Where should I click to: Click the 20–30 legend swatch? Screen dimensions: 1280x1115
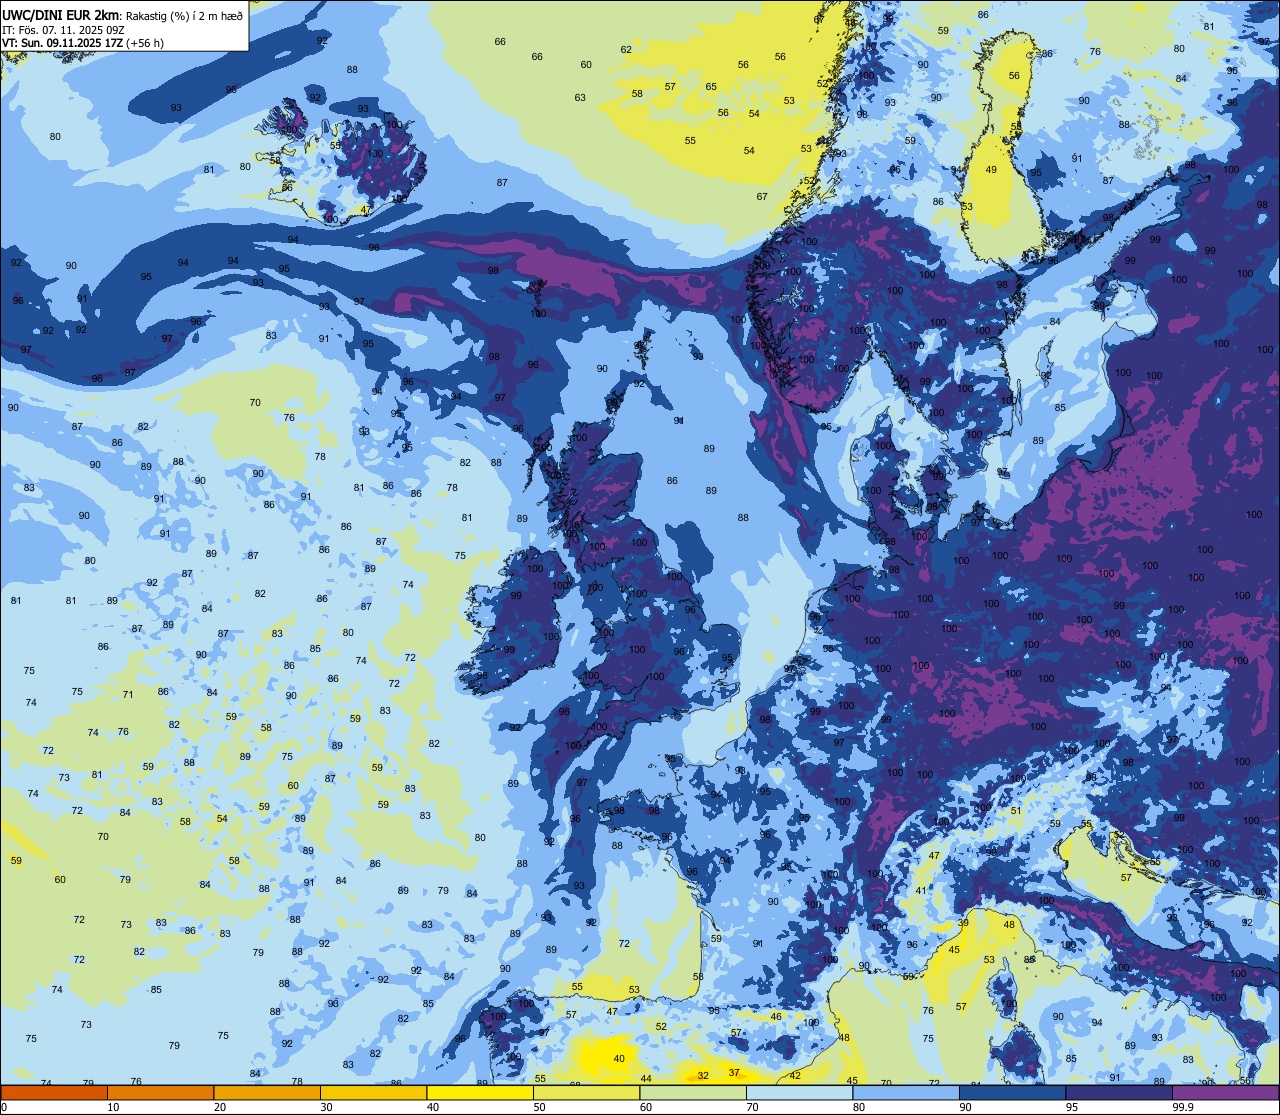click(x=267, y=1092)
